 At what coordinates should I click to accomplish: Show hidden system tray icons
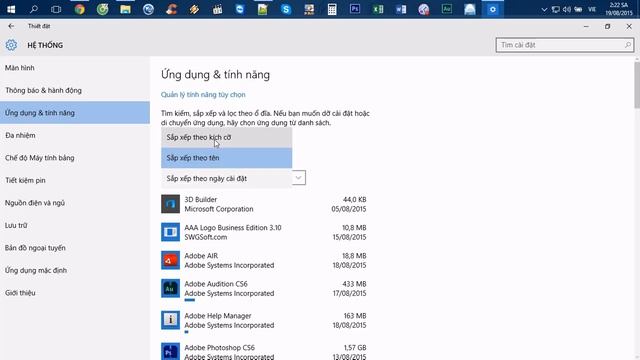(544, 9)
